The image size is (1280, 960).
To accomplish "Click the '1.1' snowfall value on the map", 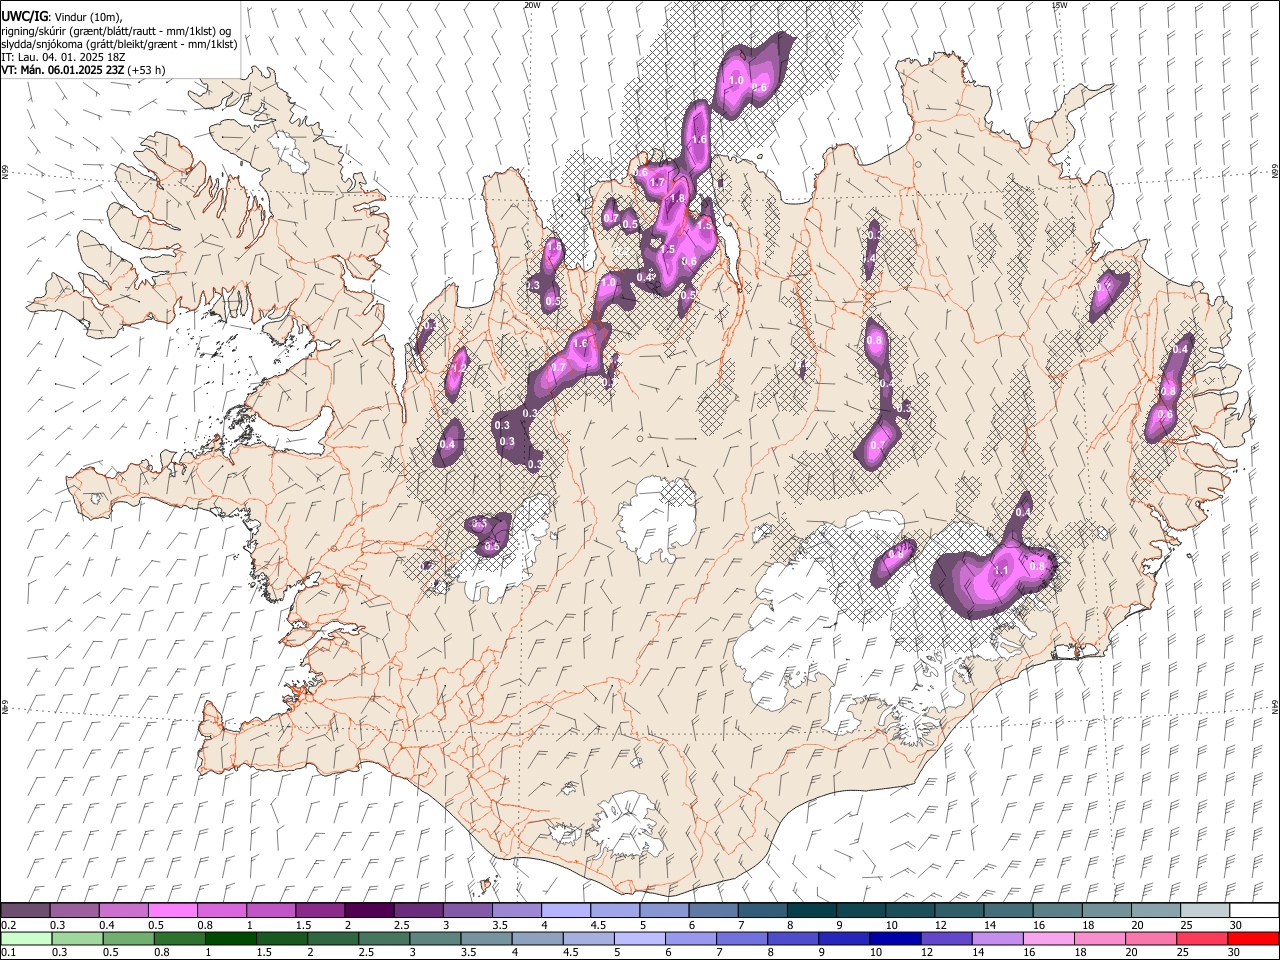I will [1001, 570].
